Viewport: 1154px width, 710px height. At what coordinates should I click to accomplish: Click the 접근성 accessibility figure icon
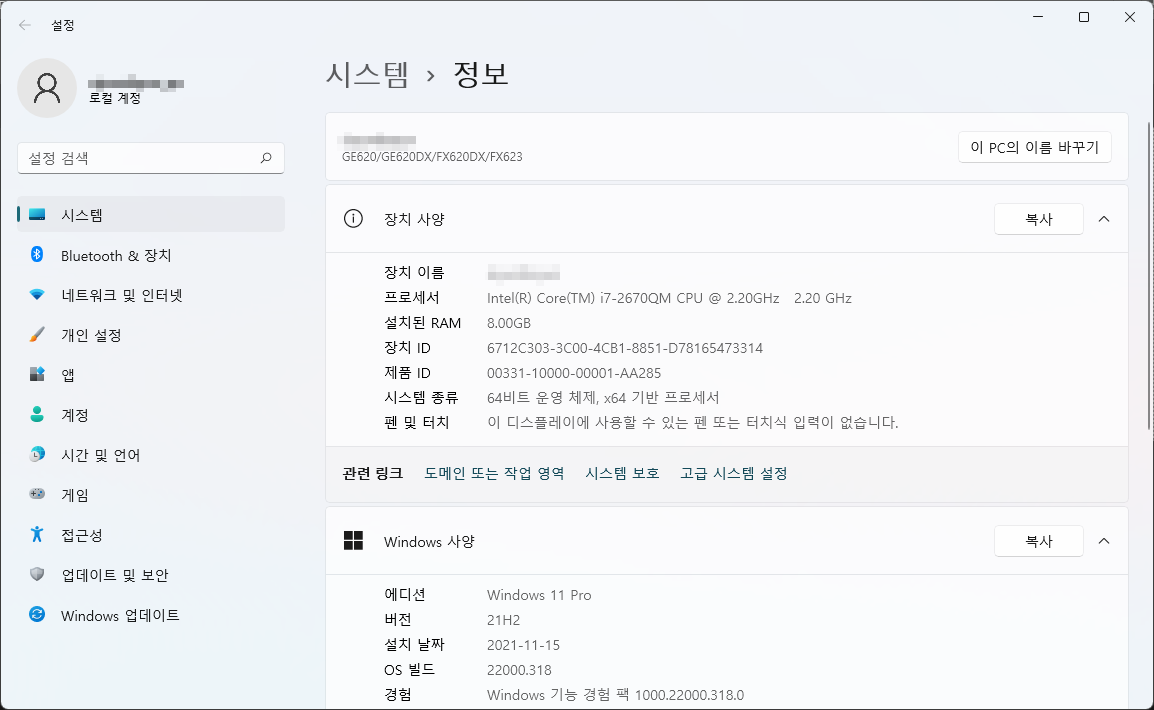[x=37, y=534]
